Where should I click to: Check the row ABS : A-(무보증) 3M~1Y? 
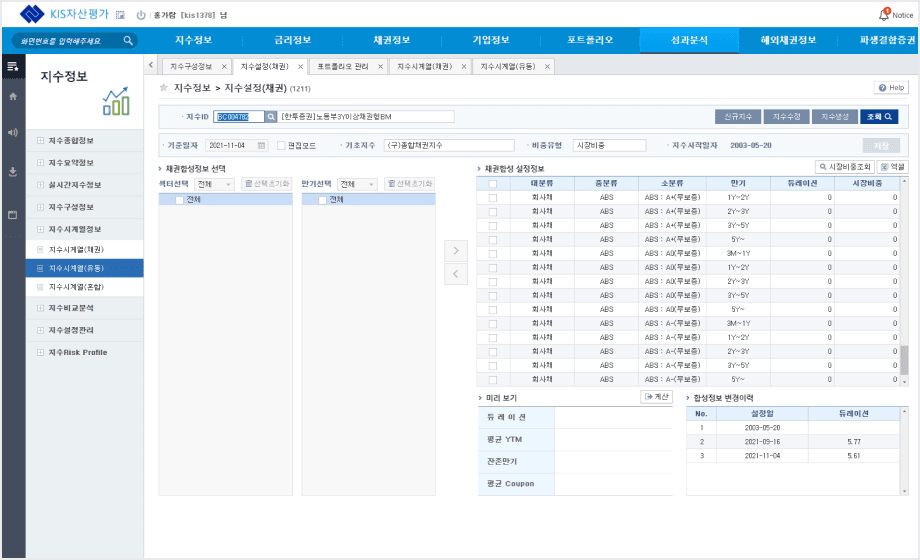click(x=493, y=324)
